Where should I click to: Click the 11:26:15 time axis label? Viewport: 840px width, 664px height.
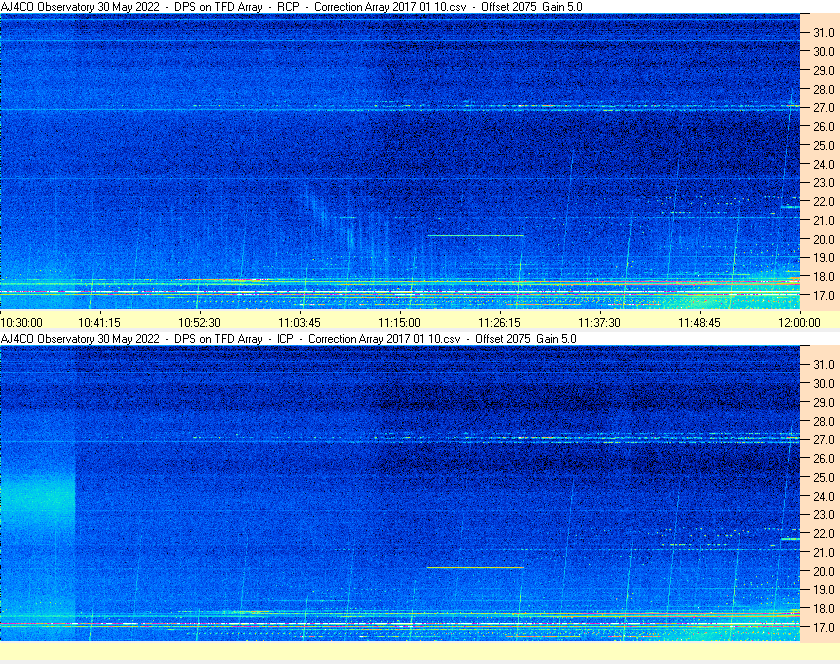point(499,323)
